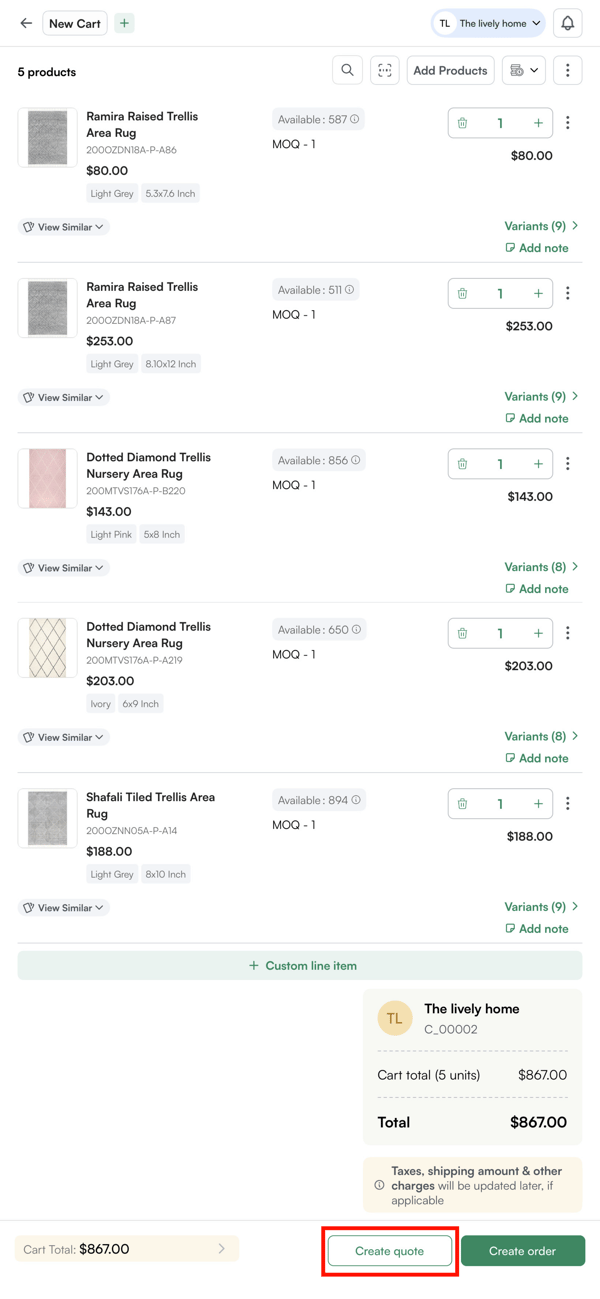Click the Create order button
Screen dimensions: 600x1299
[522, 1251]
